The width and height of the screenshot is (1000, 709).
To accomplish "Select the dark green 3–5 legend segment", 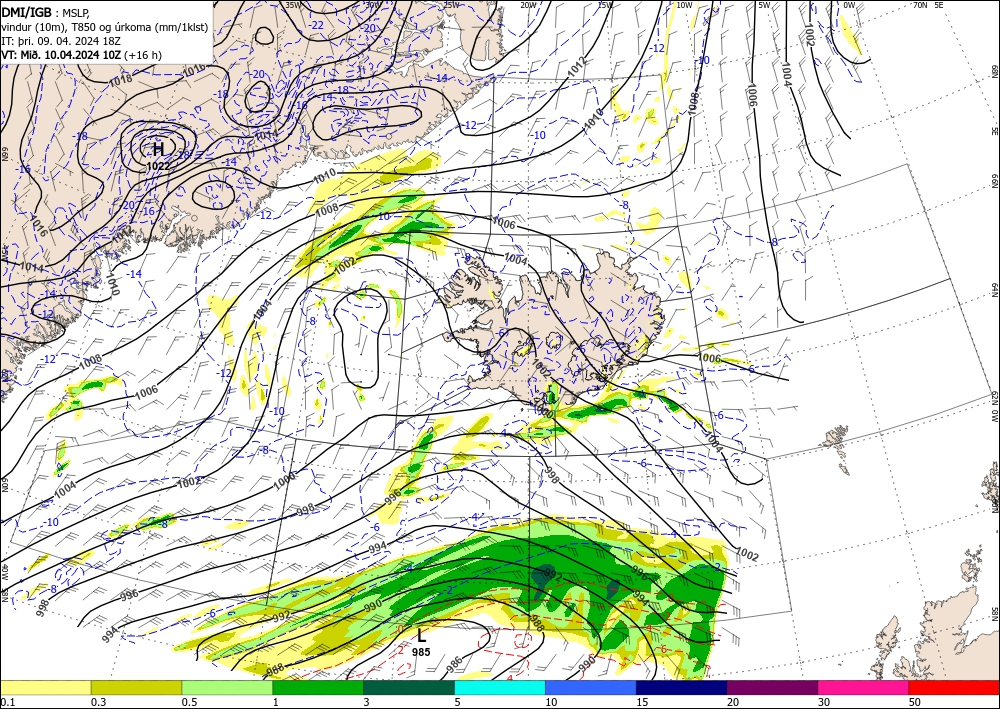I will pos(409,687).
